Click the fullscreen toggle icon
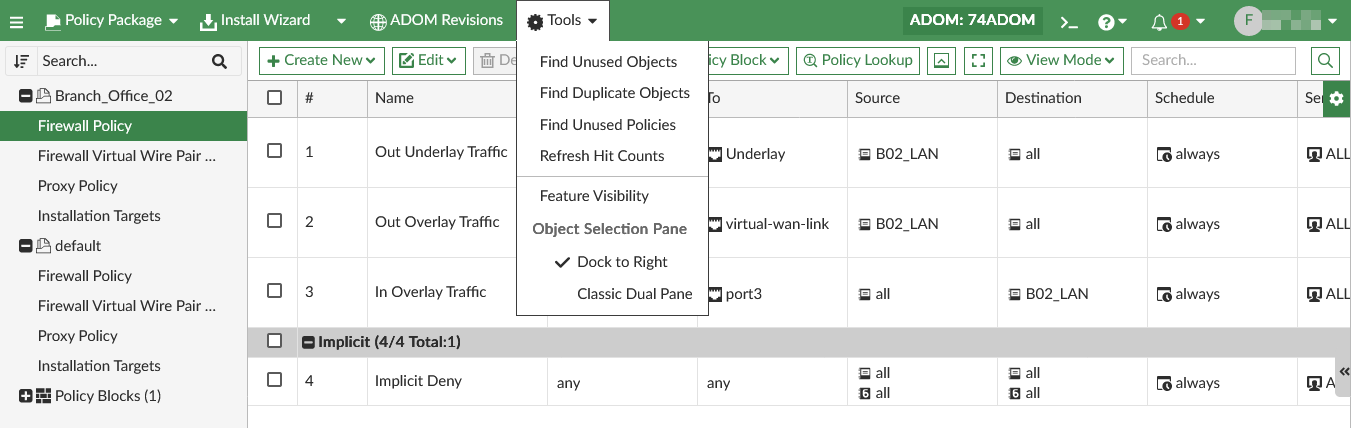 coord(979,60)
